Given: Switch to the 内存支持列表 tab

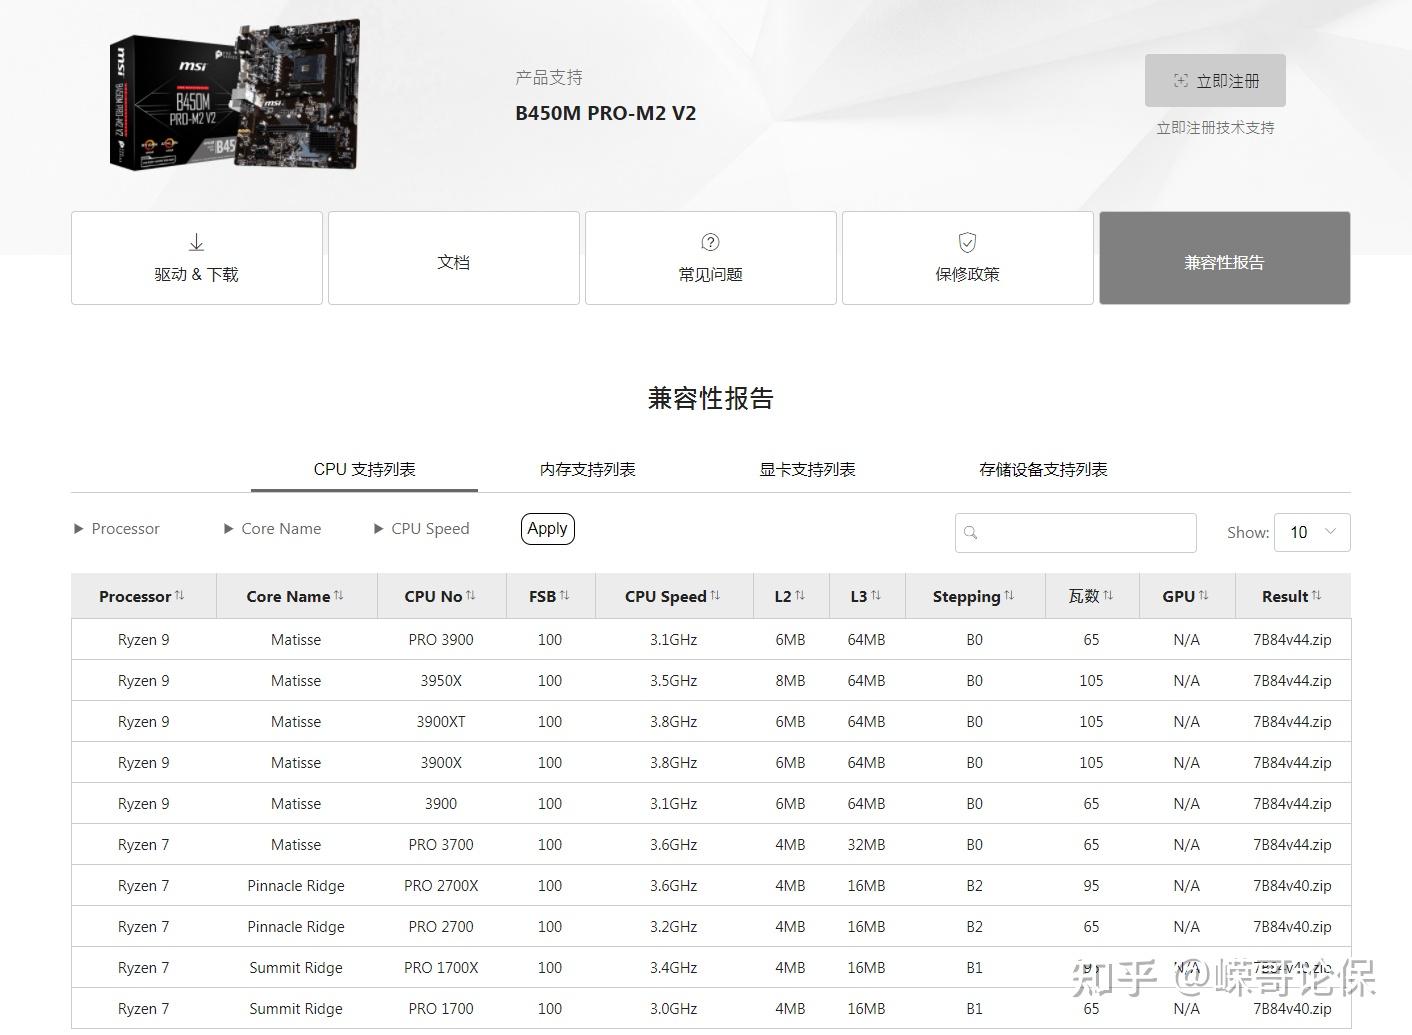Looking at the screenshot, I should click(587, 469).
